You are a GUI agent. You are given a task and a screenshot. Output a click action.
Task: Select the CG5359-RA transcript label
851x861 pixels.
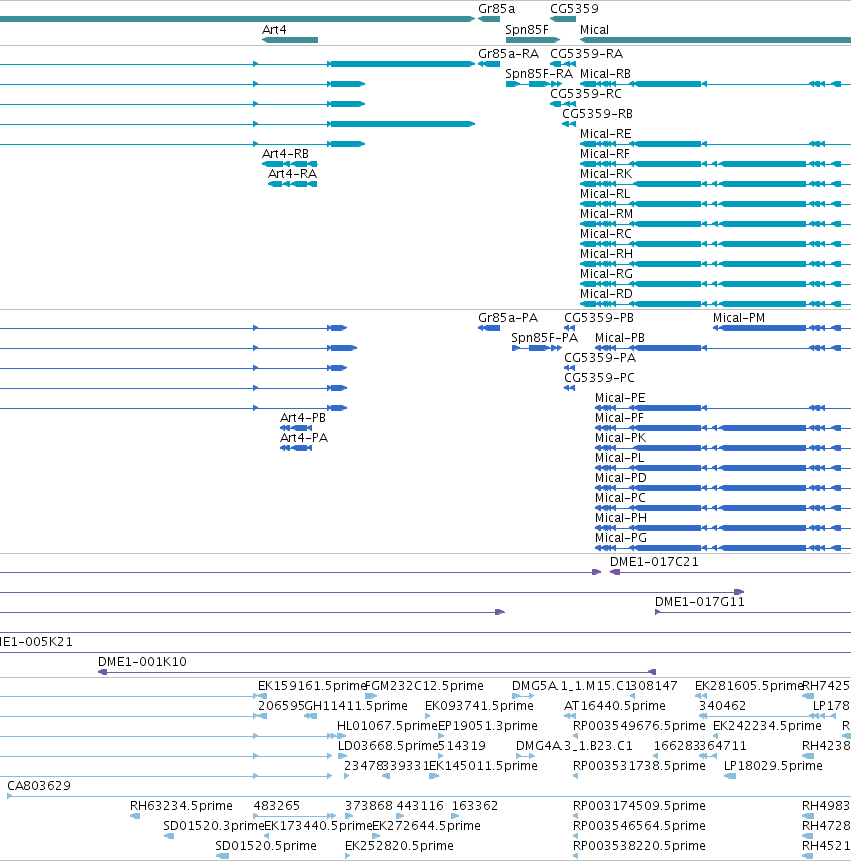click(586, 54)
